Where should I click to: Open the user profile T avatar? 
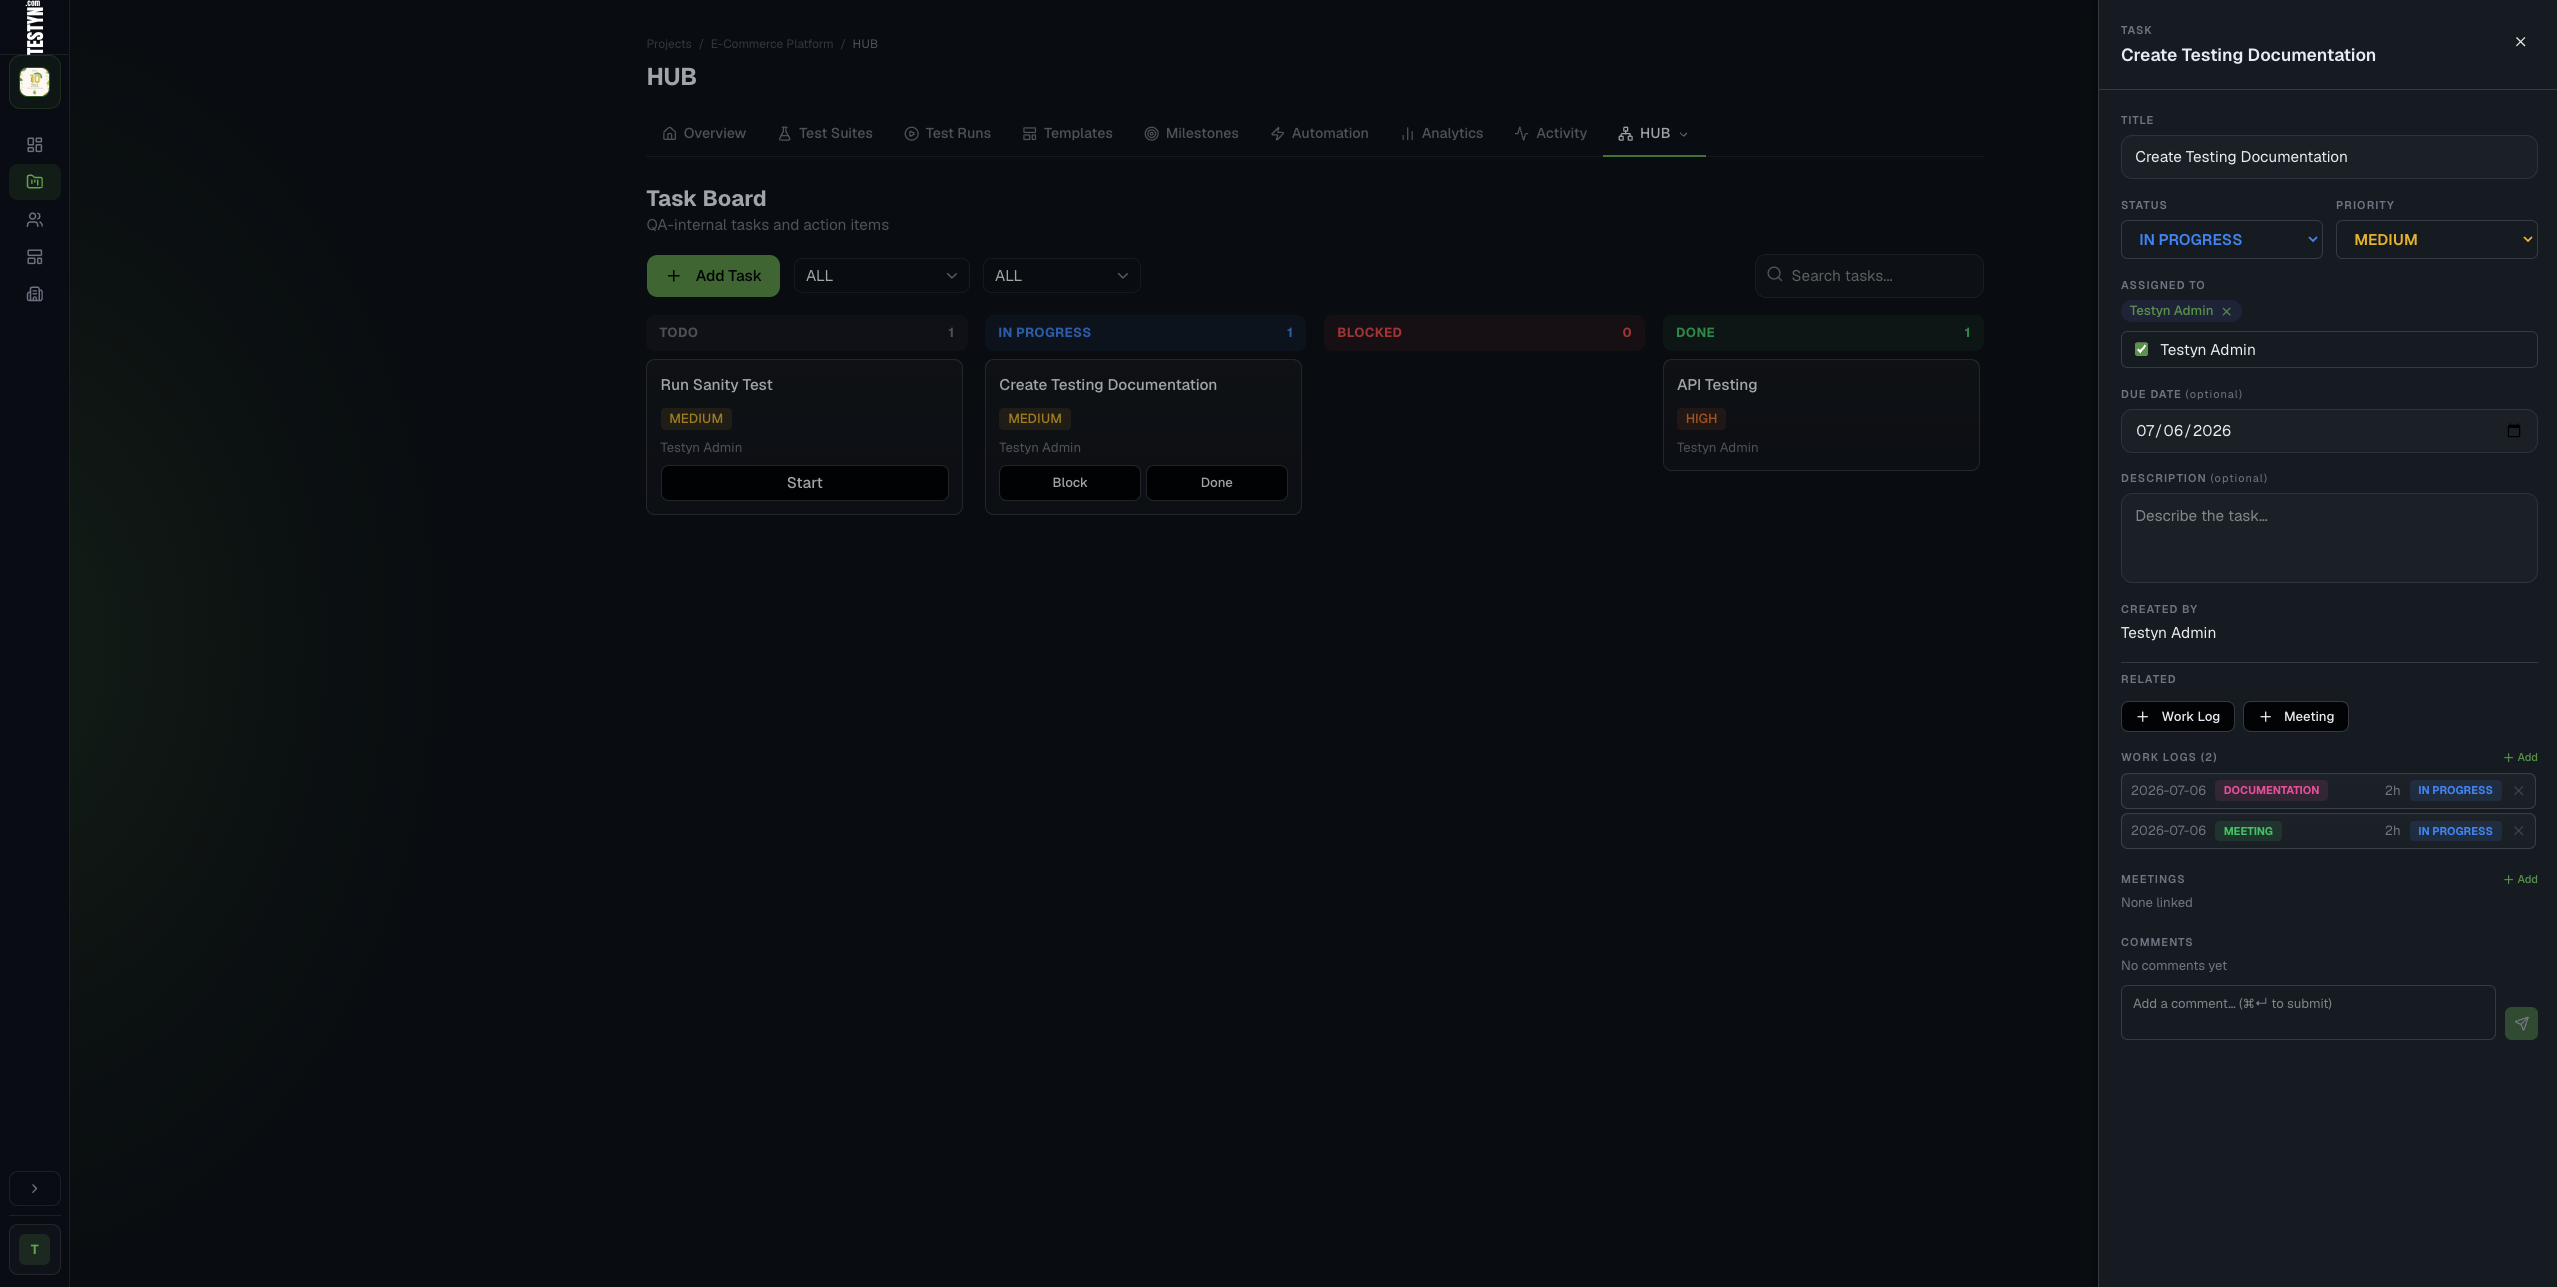(x=35, y=1249)
